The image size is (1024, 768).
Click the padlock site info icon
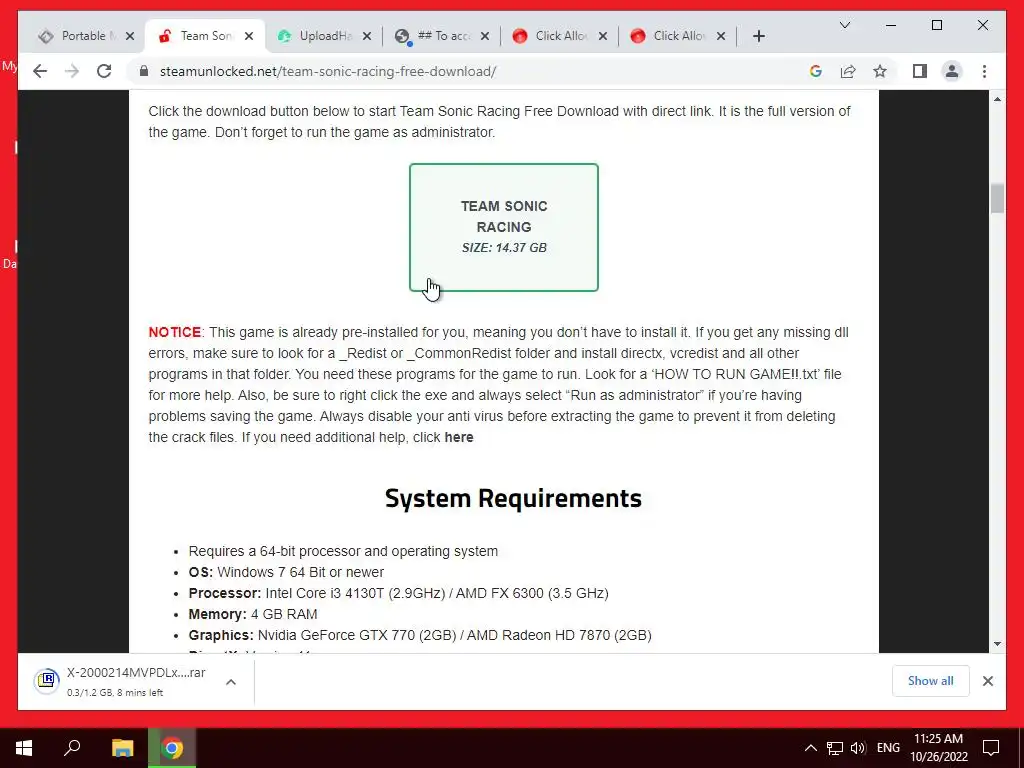(144, 71)
